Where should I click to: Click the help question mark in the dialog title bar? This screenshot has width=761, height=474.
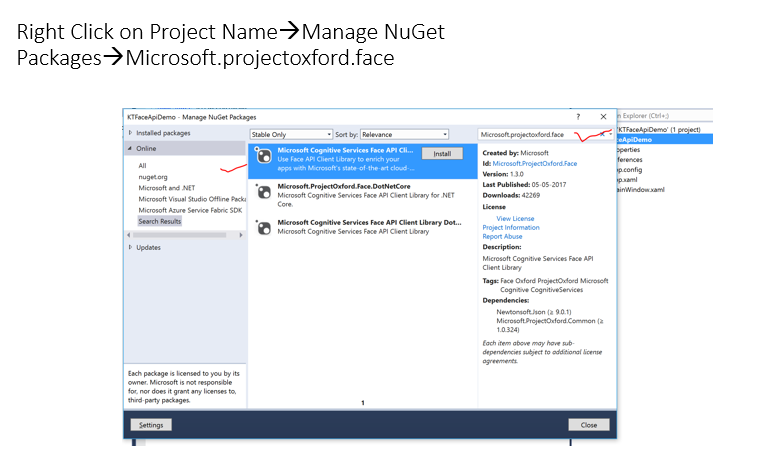(578, 117)
